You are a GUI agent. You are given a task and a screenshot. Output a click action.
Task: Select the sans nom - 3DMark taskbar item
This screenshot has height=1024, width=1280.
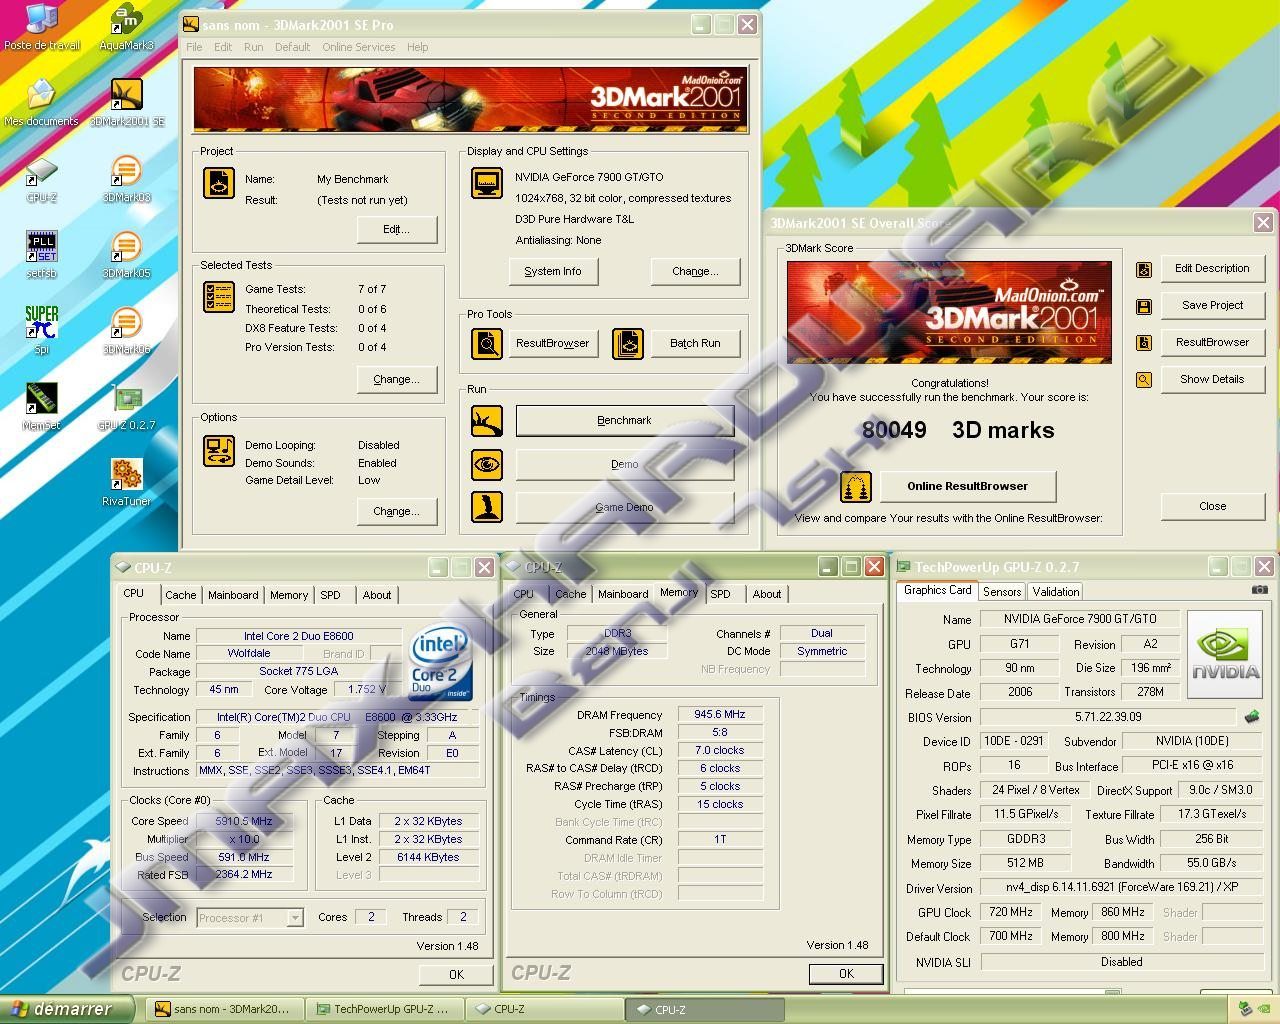point(223,1009)
